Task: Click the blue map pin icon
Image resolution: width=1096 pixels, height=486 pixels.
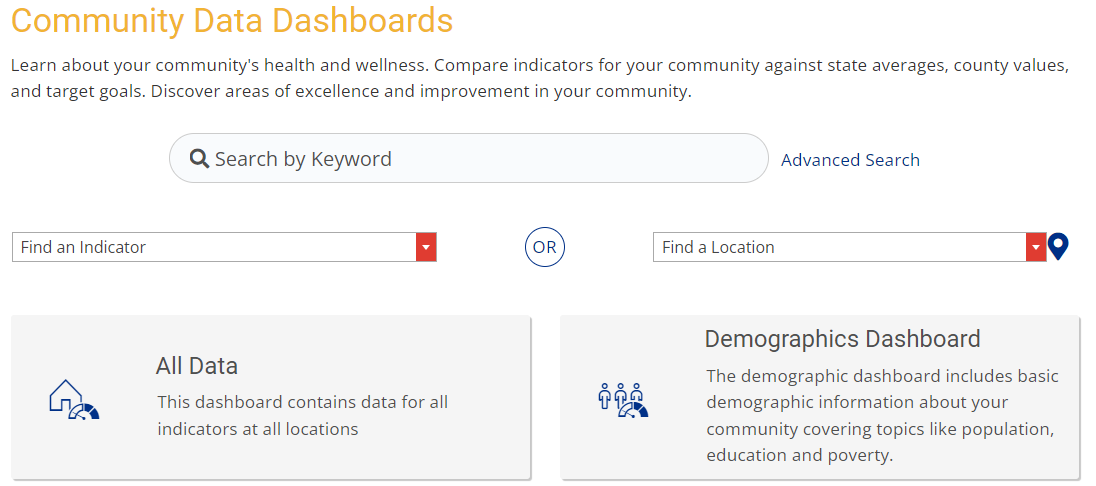Action: [1058, 246]
